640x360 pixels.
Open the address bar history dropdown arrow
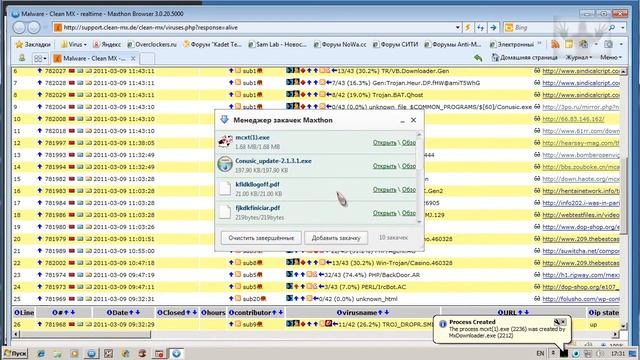(458, 28)
